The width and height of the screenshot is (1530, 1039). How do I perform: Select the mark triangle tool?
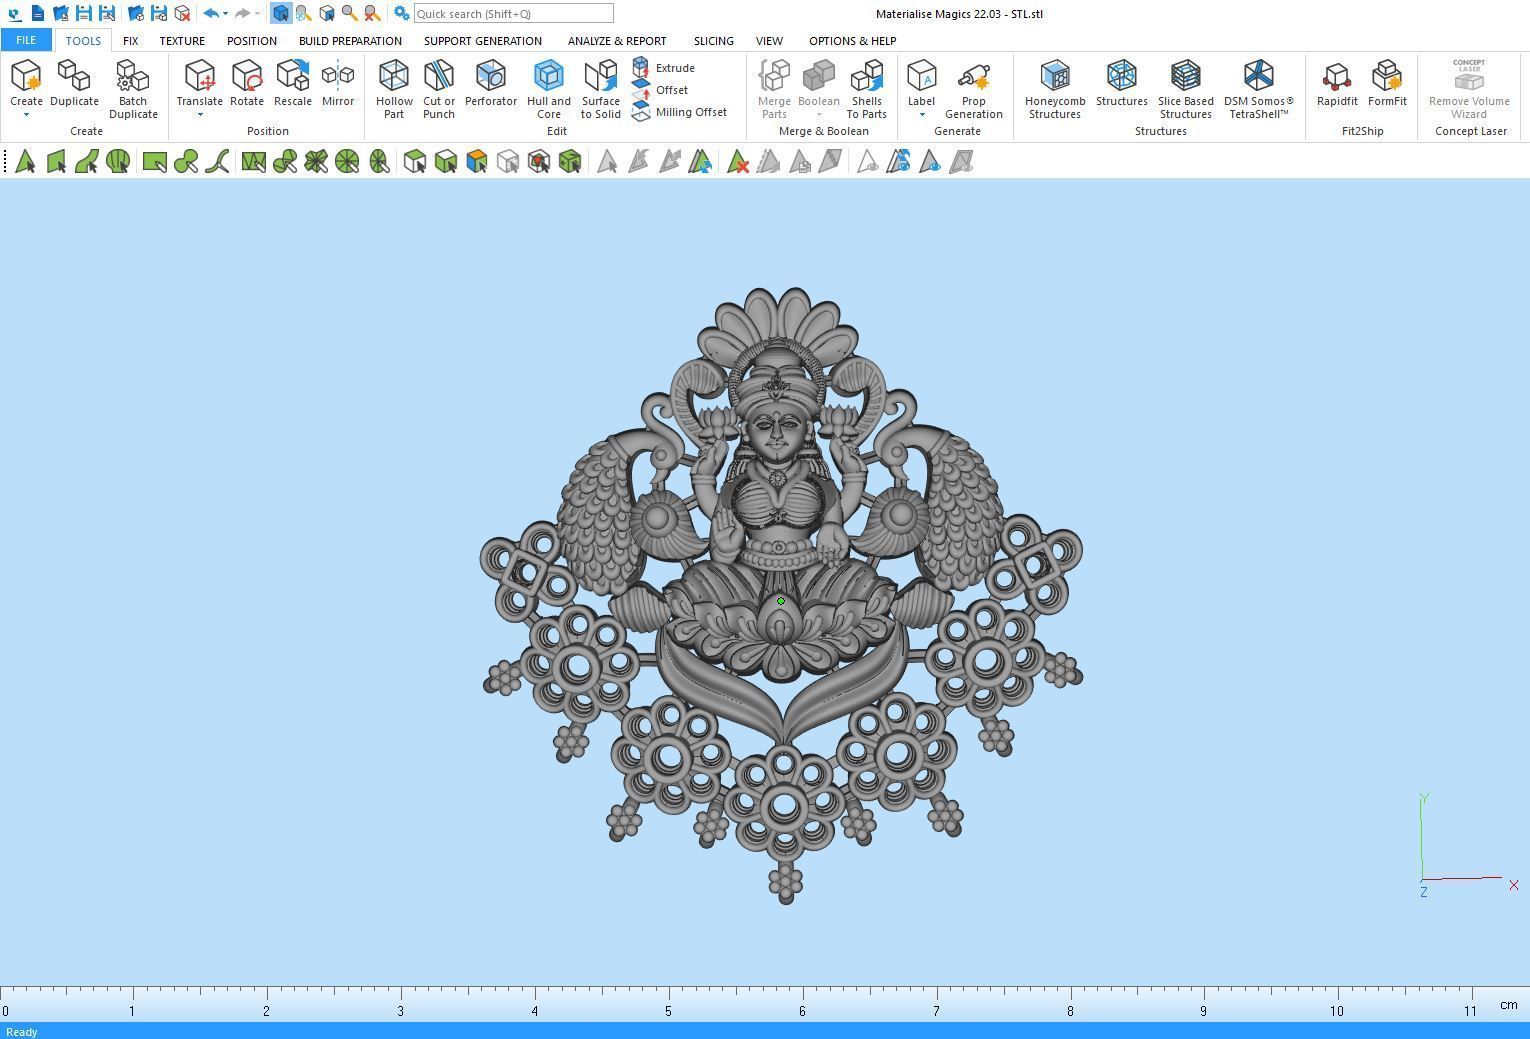click(x=25, y=161)
